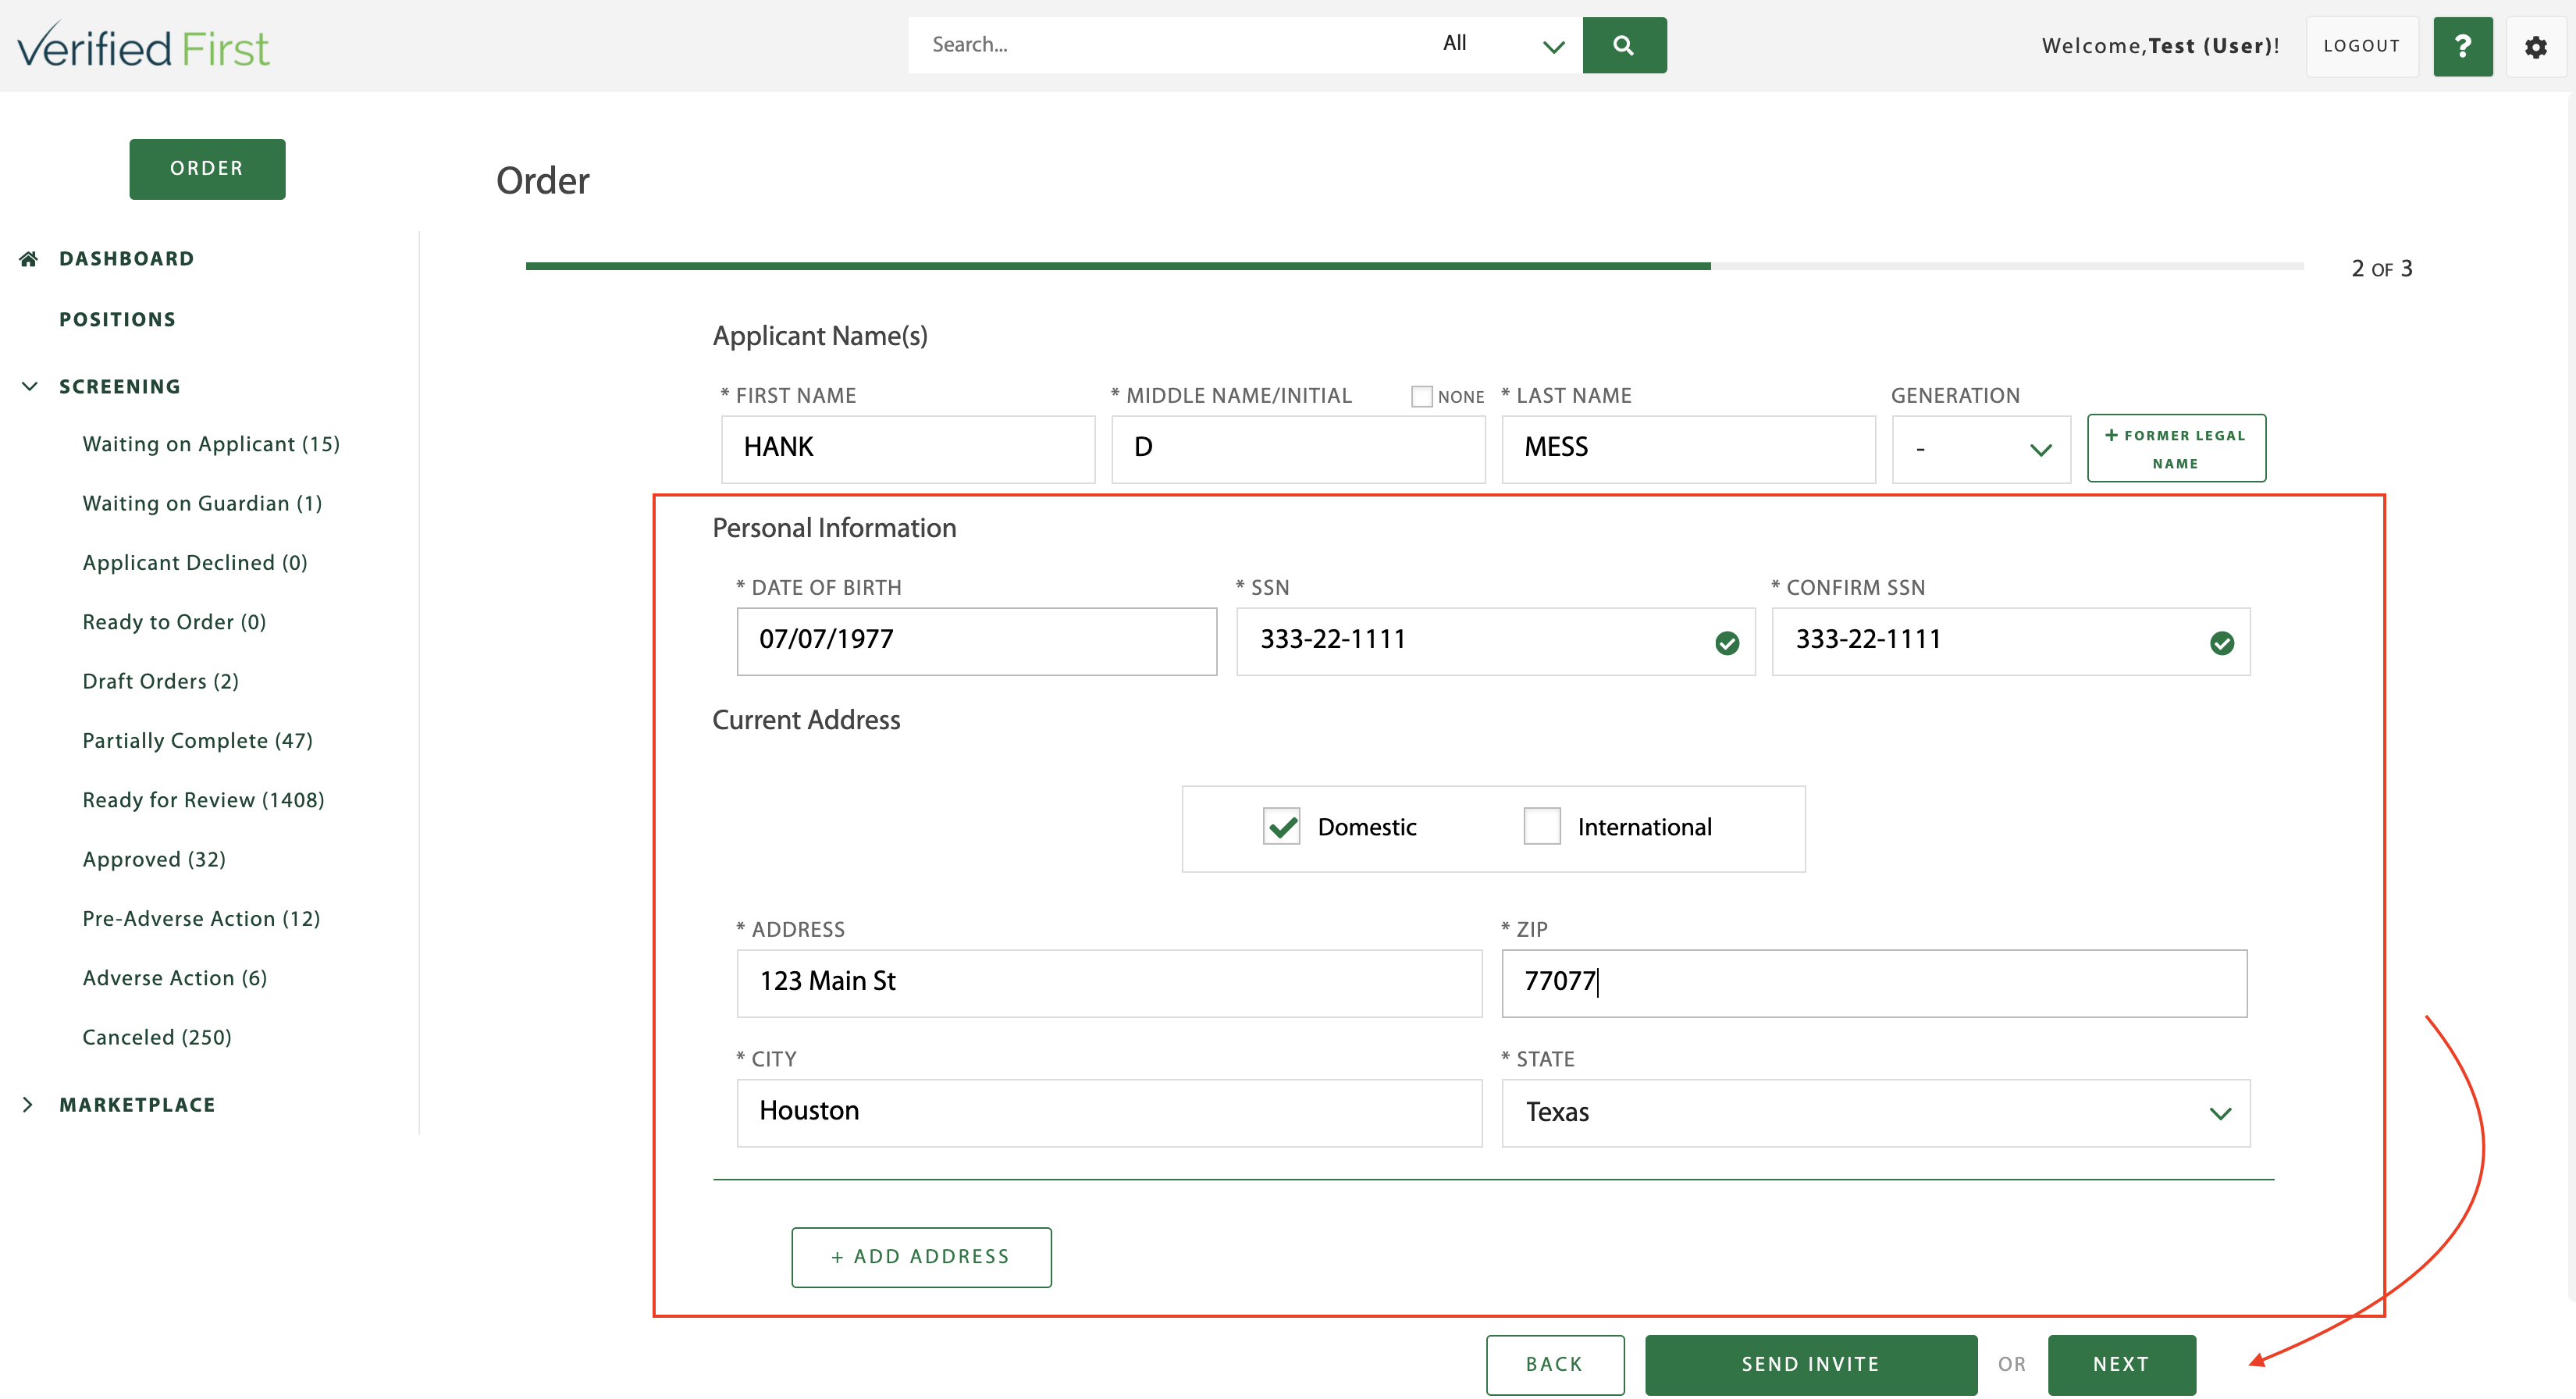The width and height of the screenshot is (2576, 1399).
Task: Expand the Marketplace sidebar section
Action: 28,1105
